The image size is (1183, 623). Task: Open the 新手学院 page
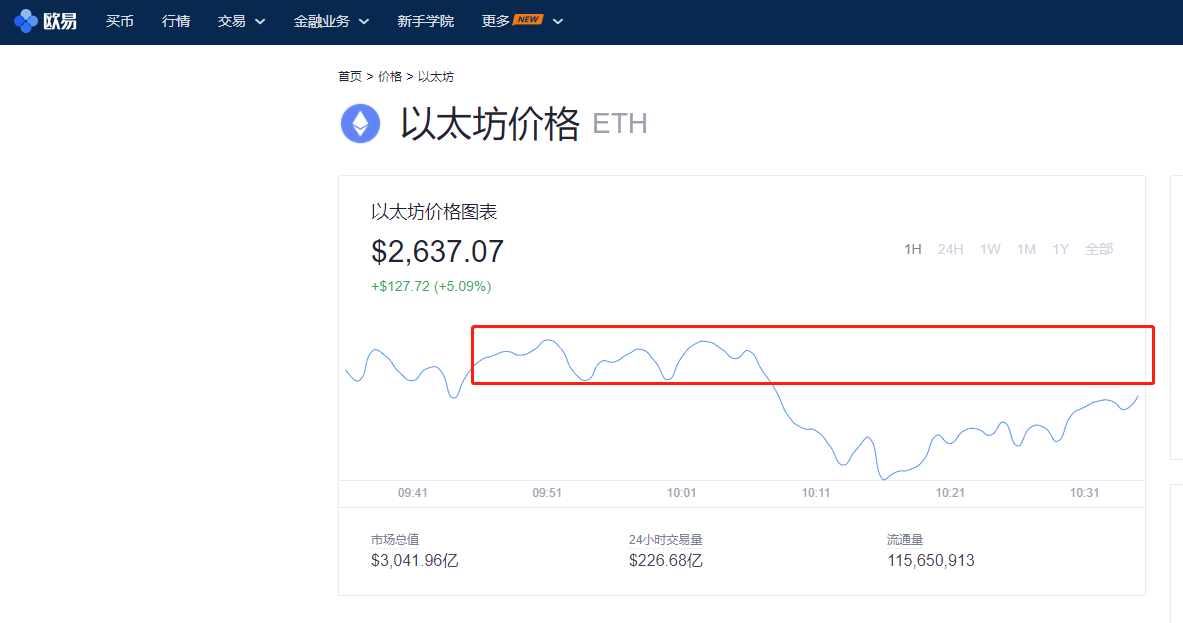425,21
